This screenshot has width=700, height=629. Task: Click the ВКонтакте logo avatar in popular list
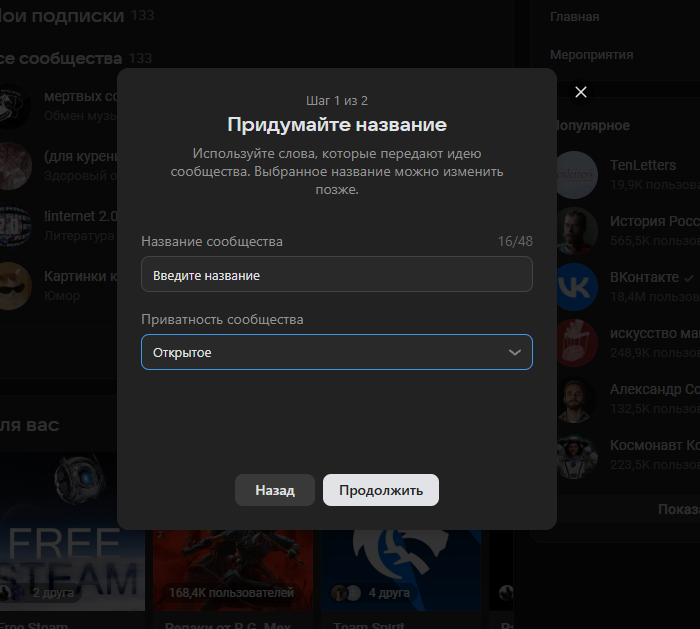coord(577,285)
